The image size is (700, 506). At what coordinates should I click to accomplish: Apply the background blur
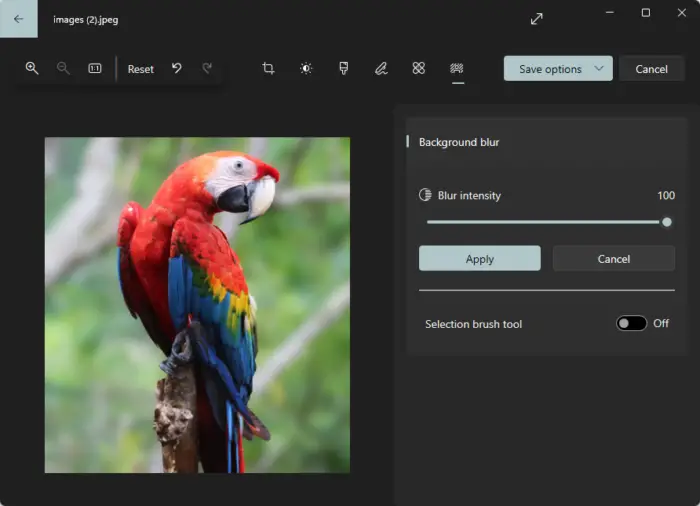point(479,258)
